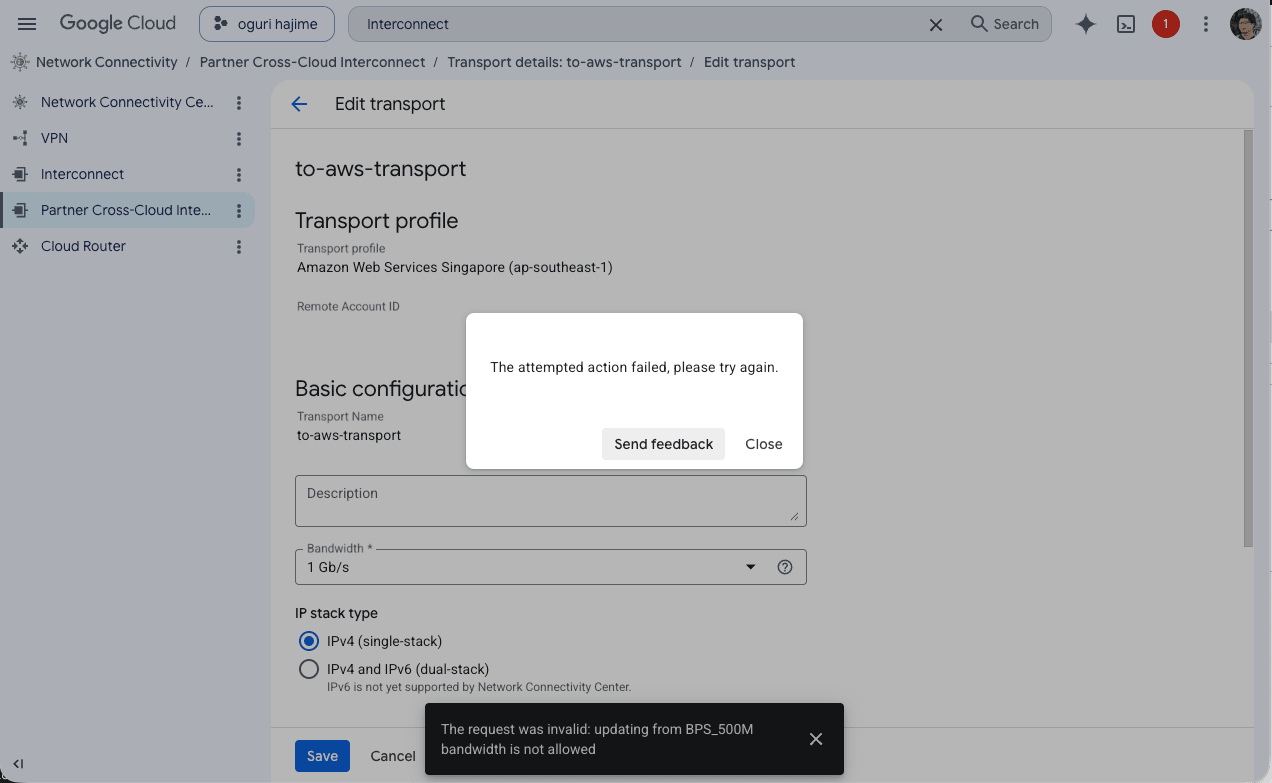Open Partner Cross-Cloud Interconnect in sidebar
This screenshot has width=1272, height=783.
tap(127, 210)
